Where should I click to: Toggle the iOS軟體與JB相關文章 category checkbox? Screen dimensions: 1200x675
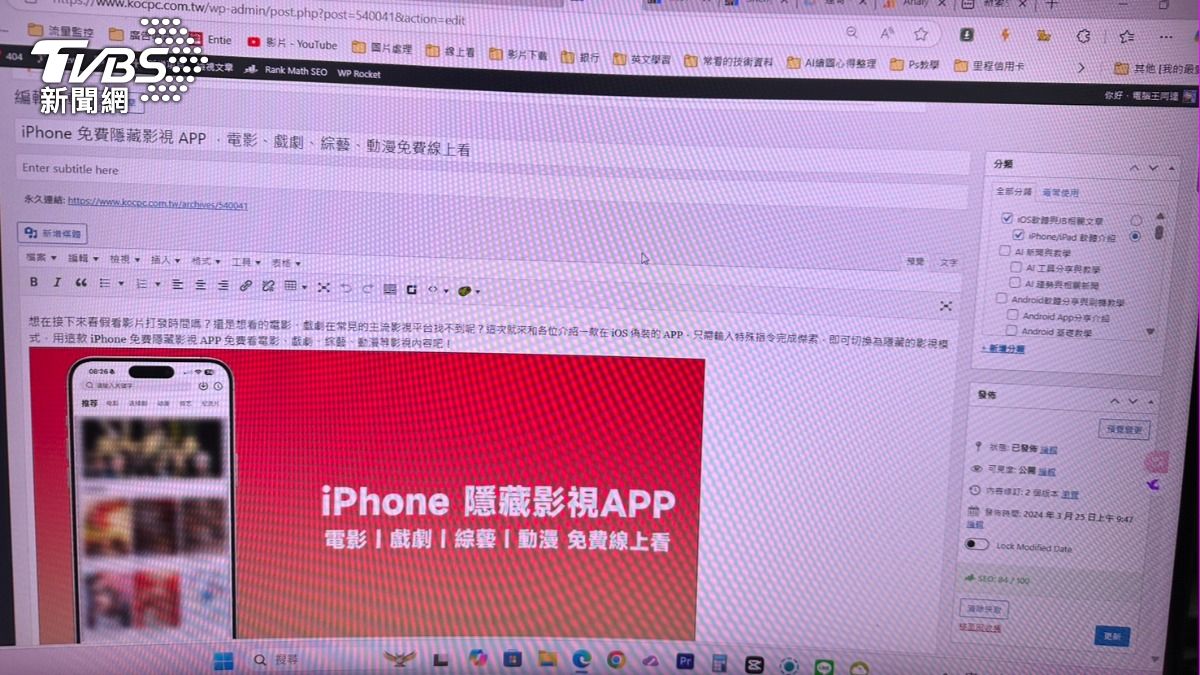tap(1007, 218)
